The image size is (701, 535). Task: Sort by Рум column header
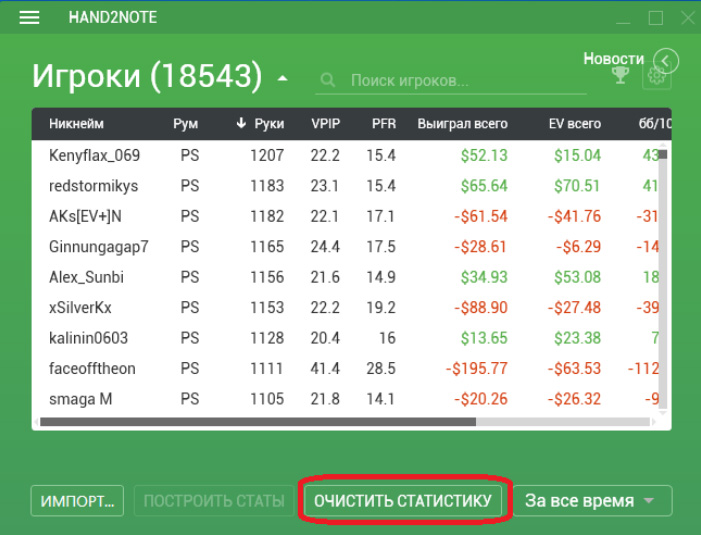186,124
